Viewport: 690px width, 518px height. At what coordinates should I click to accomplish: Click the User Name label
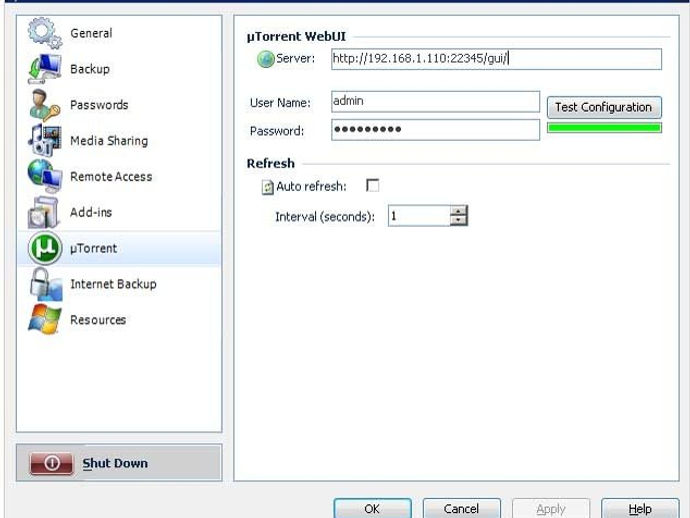[x=280, y=103]
